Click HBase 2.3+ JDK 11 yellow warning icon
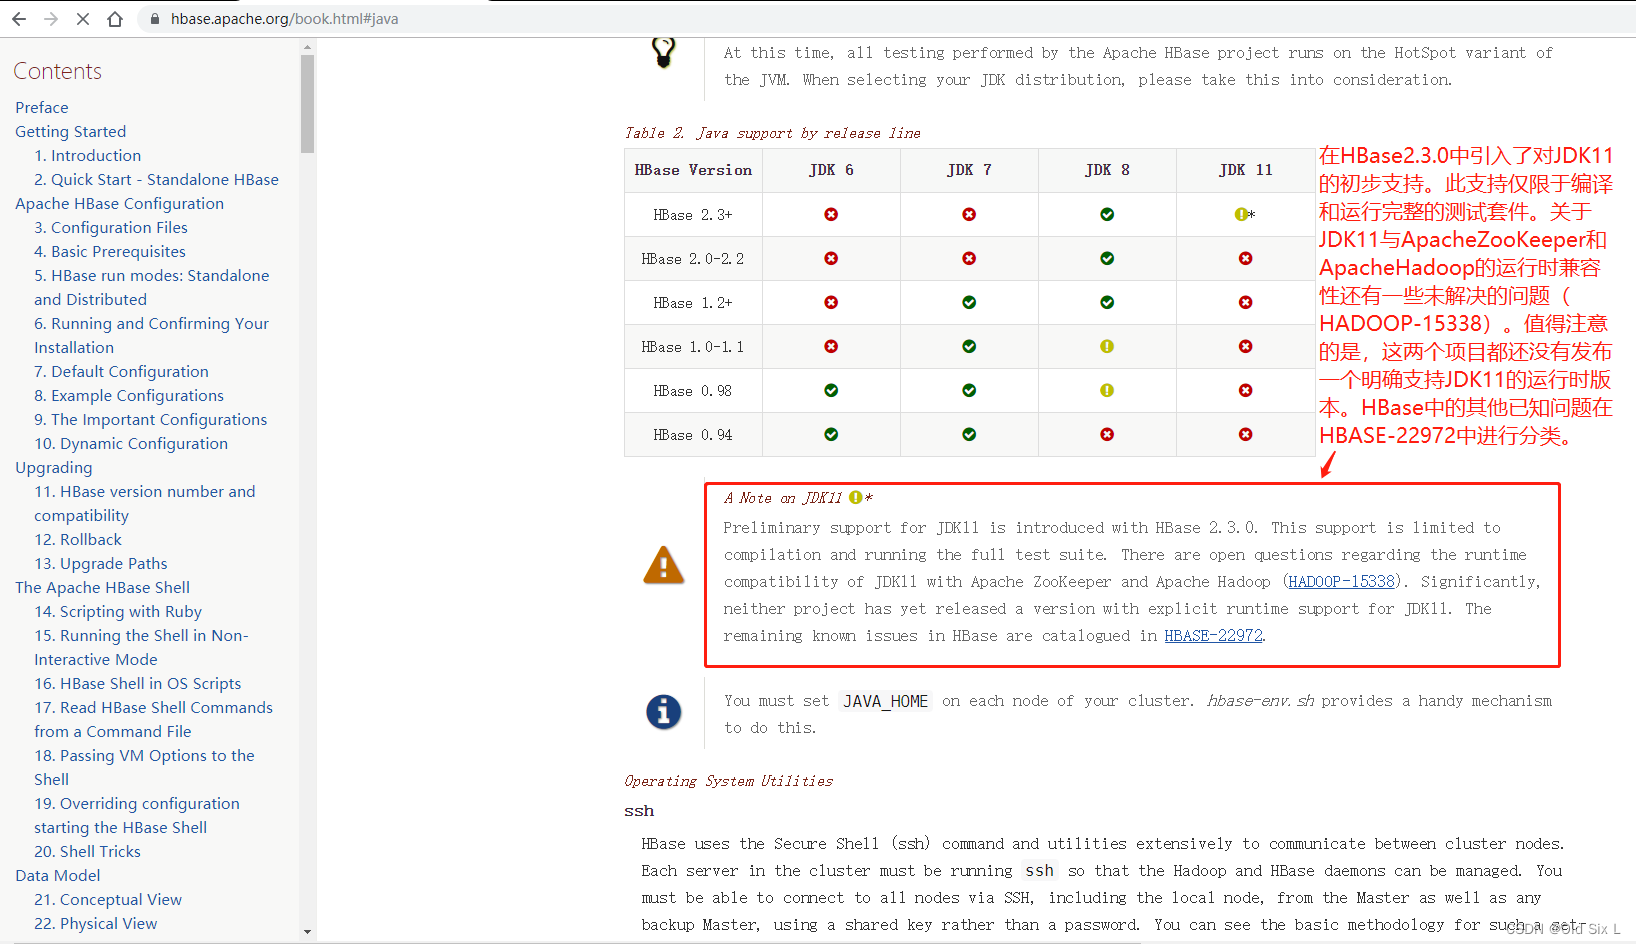1636x944 pixels. tap(1241, 214)
